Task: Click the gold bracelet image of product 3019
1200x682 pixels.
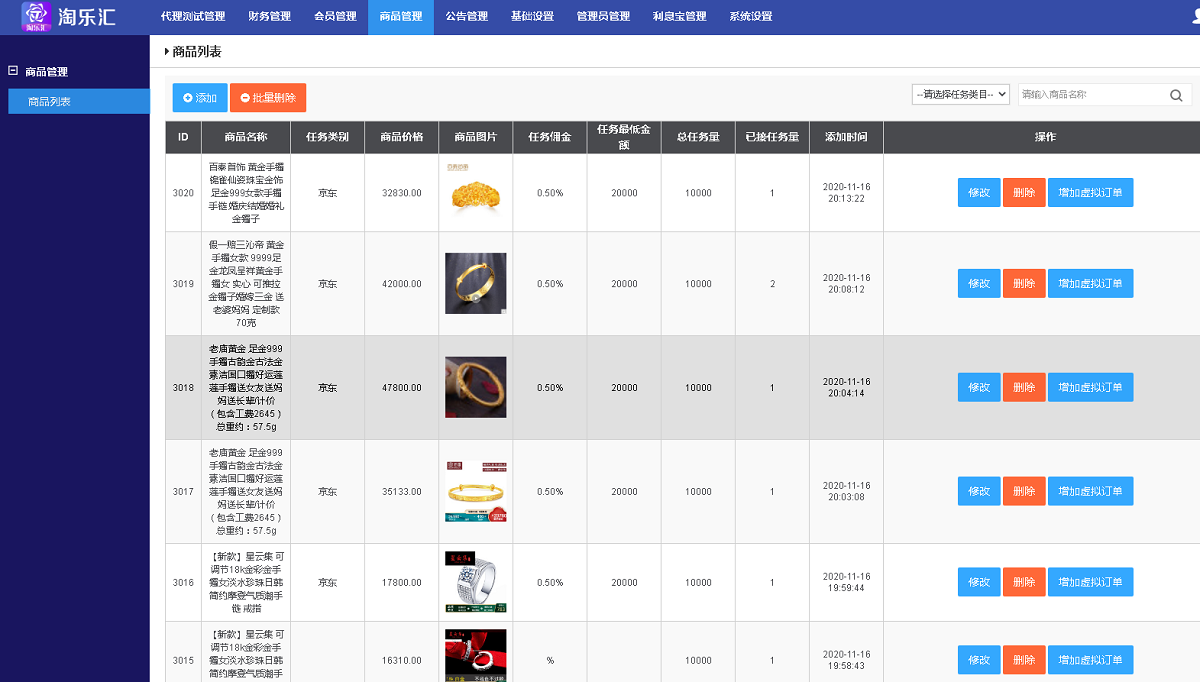Action: click(x=475, y=283)
